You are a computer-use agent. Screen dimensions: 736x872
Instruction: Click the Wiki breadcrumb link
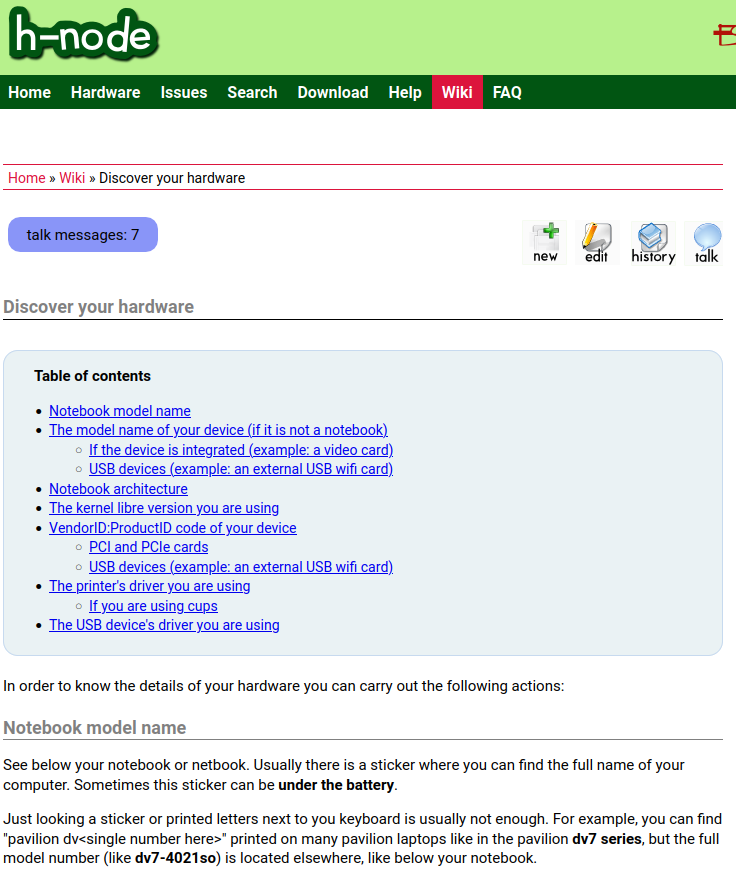tap(72, 178)
